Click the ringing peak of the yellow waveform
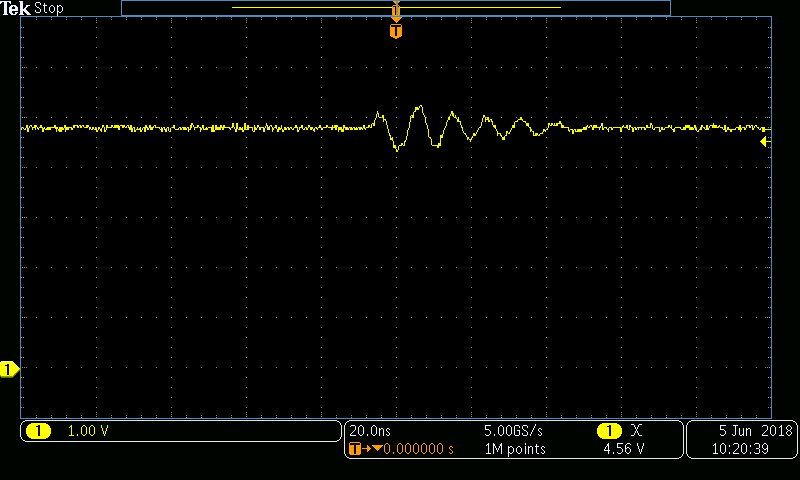 click(418, 107)
